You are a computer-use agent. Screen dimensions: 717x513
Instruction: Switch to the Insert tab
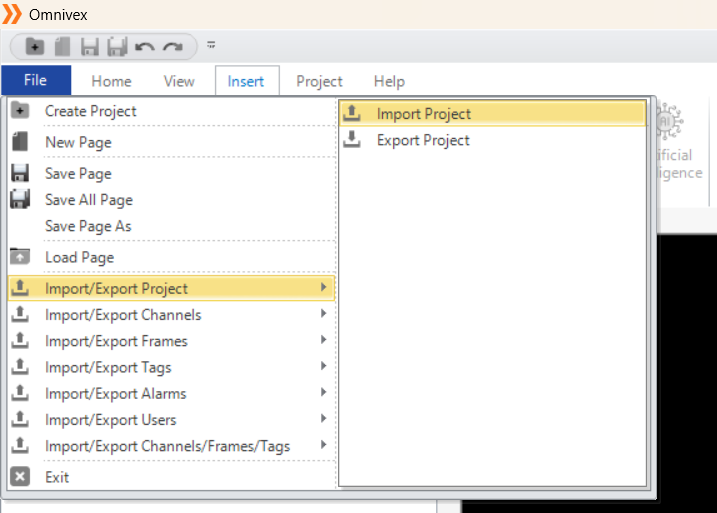(x=247, y=81)
